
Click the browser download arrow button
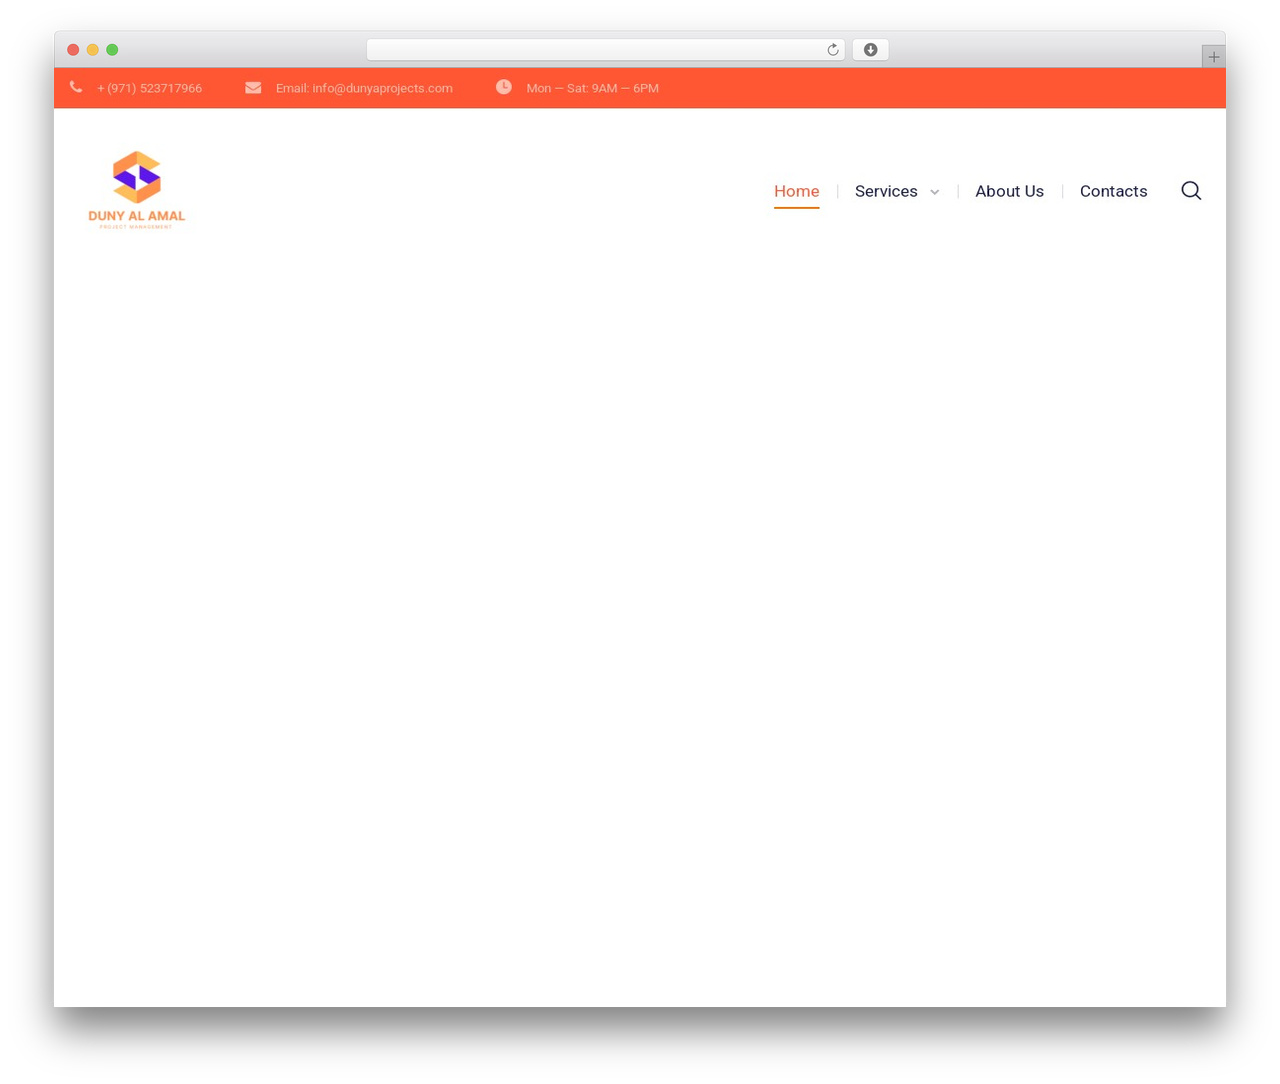click(870, 50)
